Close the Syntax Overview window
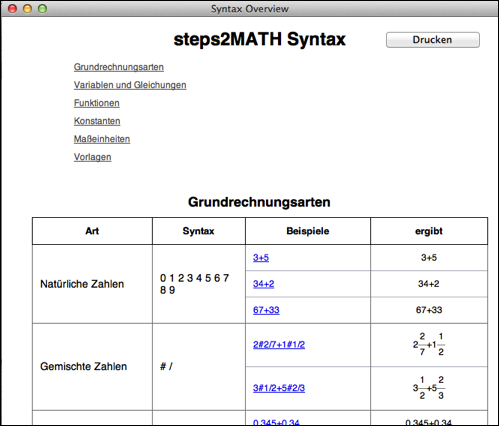 point(12,9)
